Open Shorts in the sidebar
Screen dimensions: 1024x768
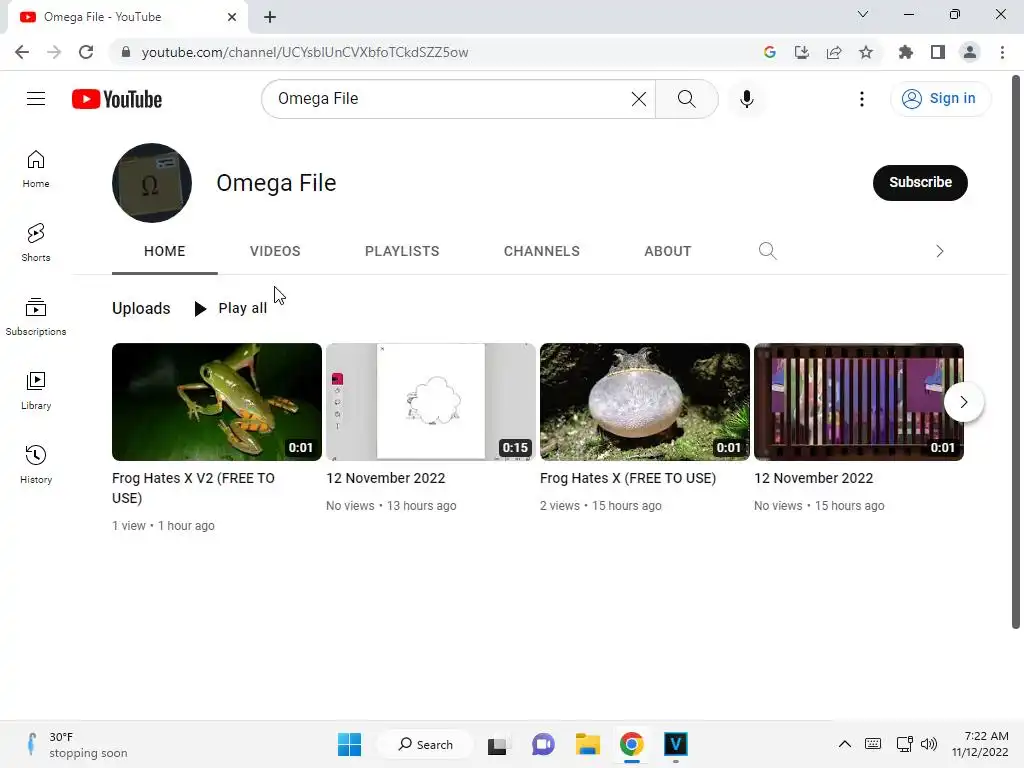(36, 242)
